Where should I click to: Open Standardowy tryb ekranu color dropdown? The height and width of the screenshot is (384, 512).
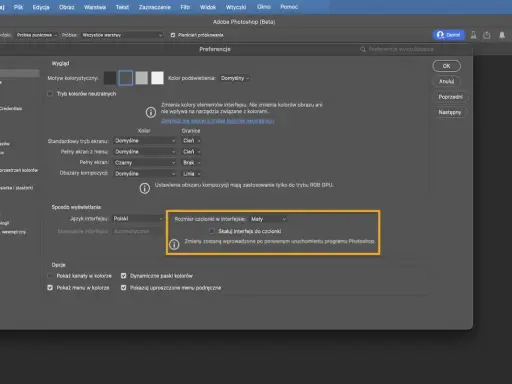[145, 141]
